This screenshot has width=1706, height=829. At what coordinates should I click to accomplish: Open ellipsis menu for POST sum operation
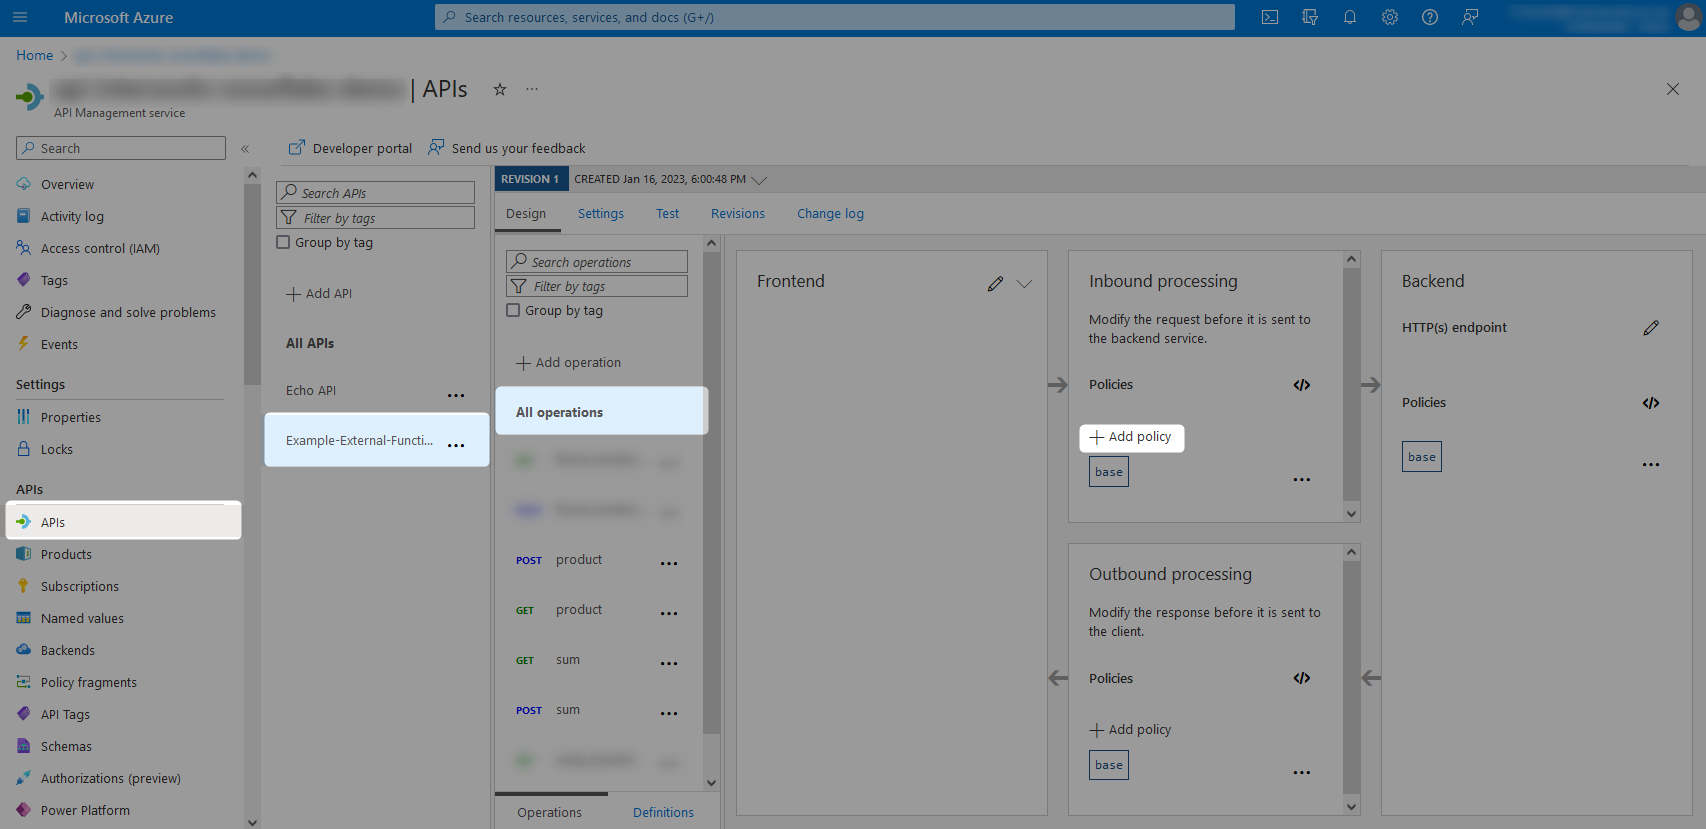pos(669,714)
